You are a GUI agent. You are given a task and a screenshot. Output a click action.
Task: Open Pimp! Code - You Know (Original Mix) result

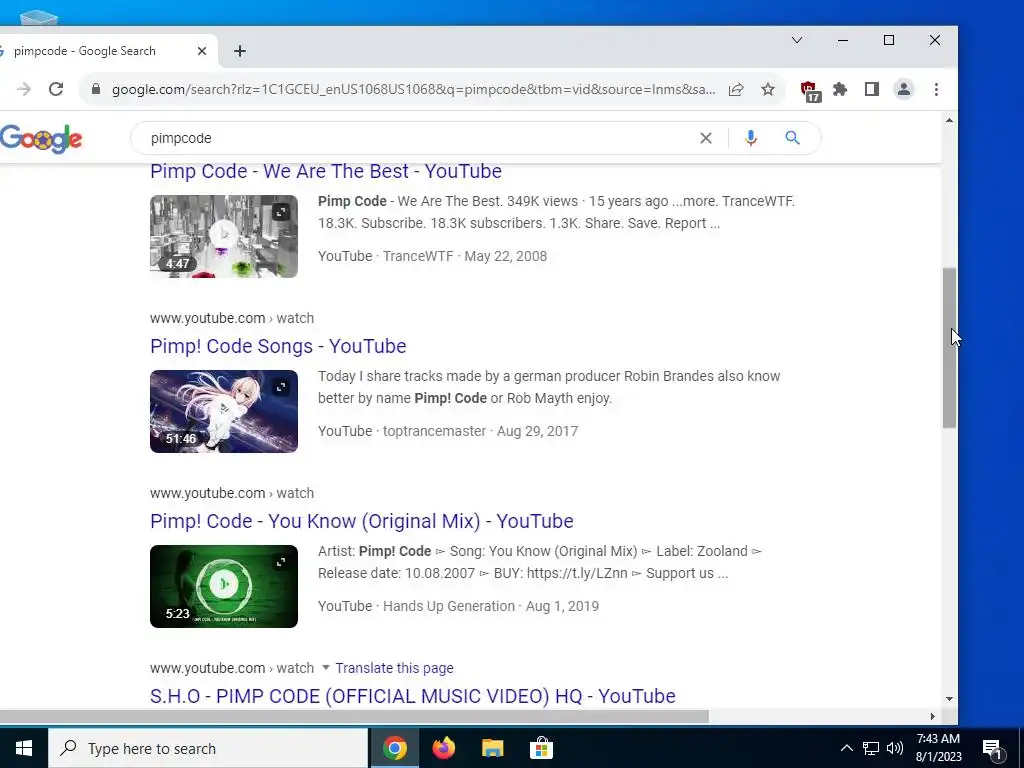click(x=362, y=521)
